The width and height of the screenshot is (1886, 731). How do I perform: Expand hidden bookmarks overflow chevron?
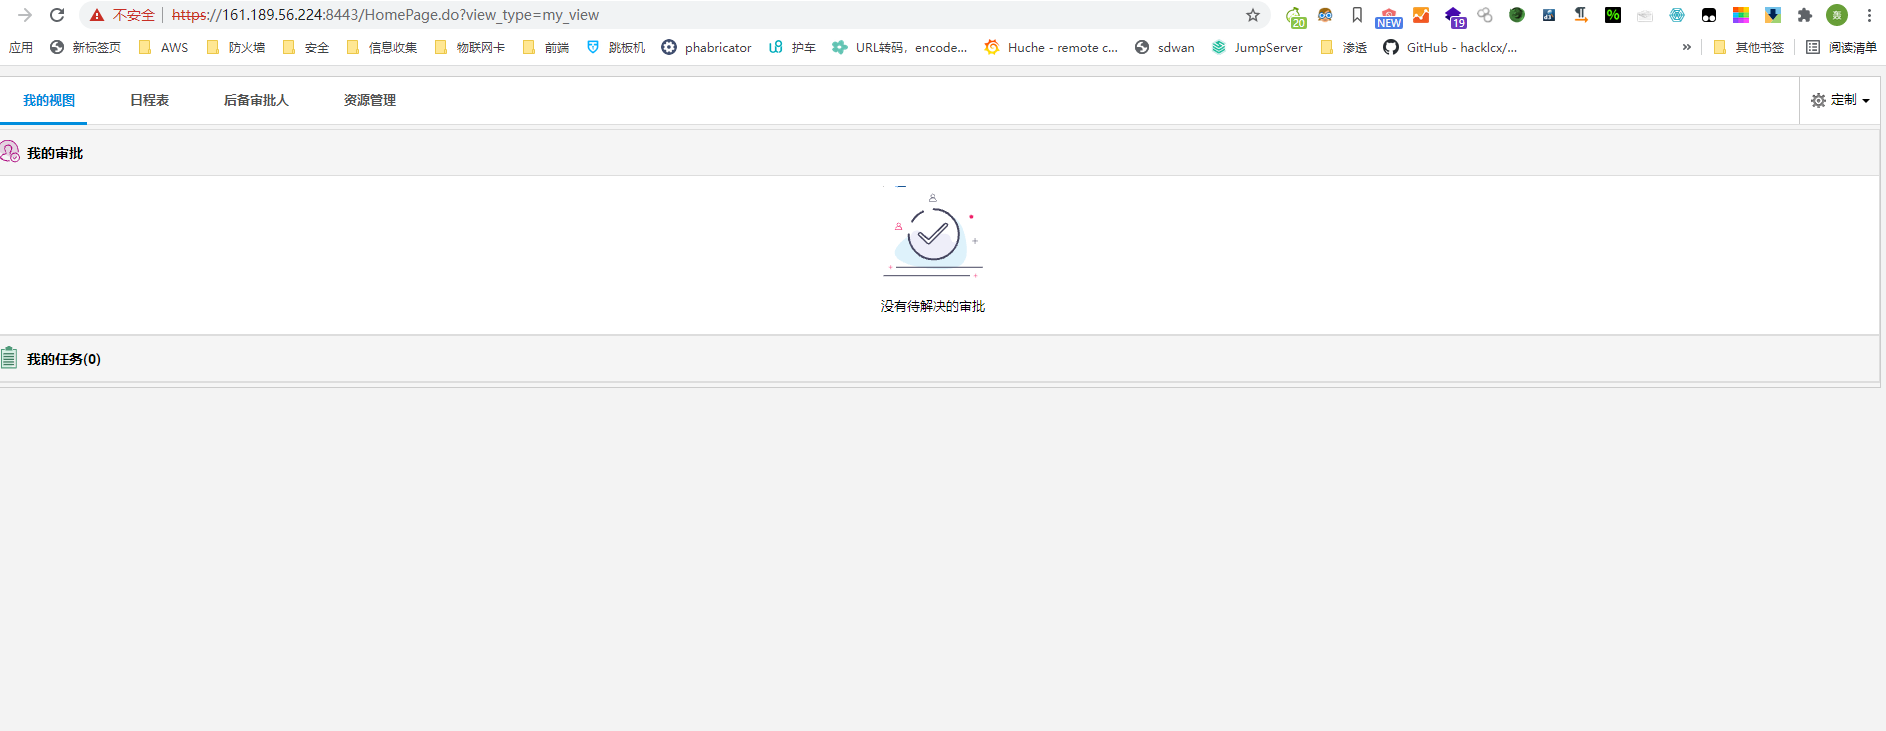(1686, 47)
